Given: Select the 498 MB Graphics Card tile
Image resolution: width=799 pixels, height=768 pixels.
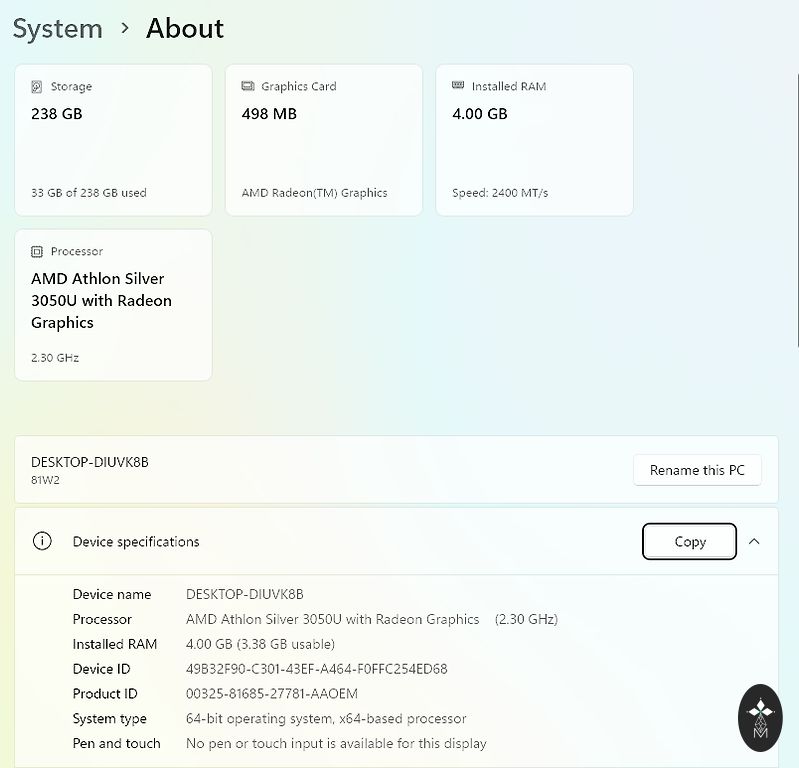Looking at the screenshot, I should [x=323, y=140].
